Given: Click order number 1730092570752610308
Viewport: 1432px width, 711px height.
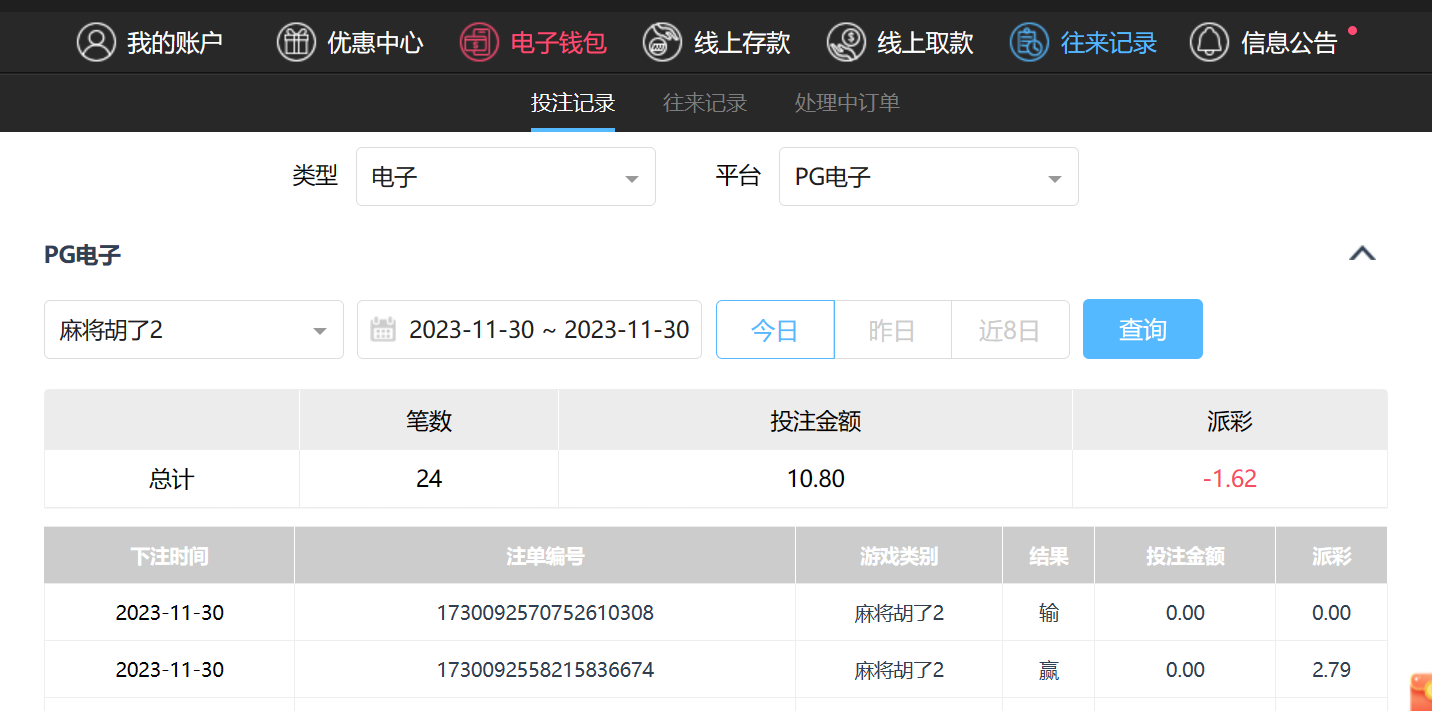Looking at the screenshot, I should (x=545, y=613).
